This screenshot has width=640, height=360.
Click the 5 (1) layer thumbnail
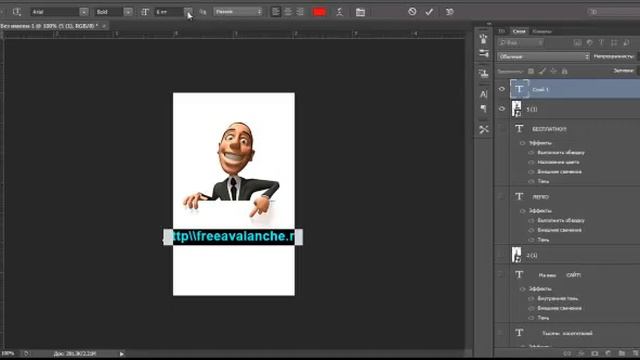click(x=516, y=109)
